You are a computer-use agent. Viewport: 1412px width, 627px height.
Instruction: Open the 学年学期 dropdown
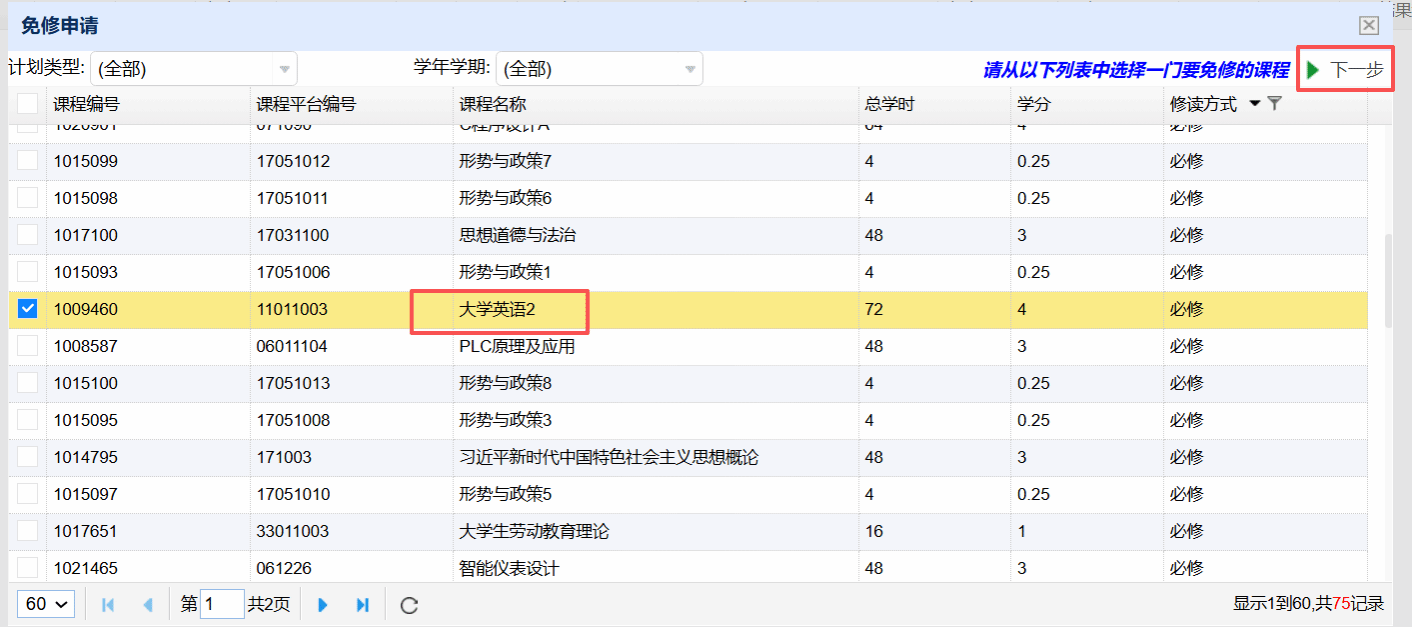599,69
